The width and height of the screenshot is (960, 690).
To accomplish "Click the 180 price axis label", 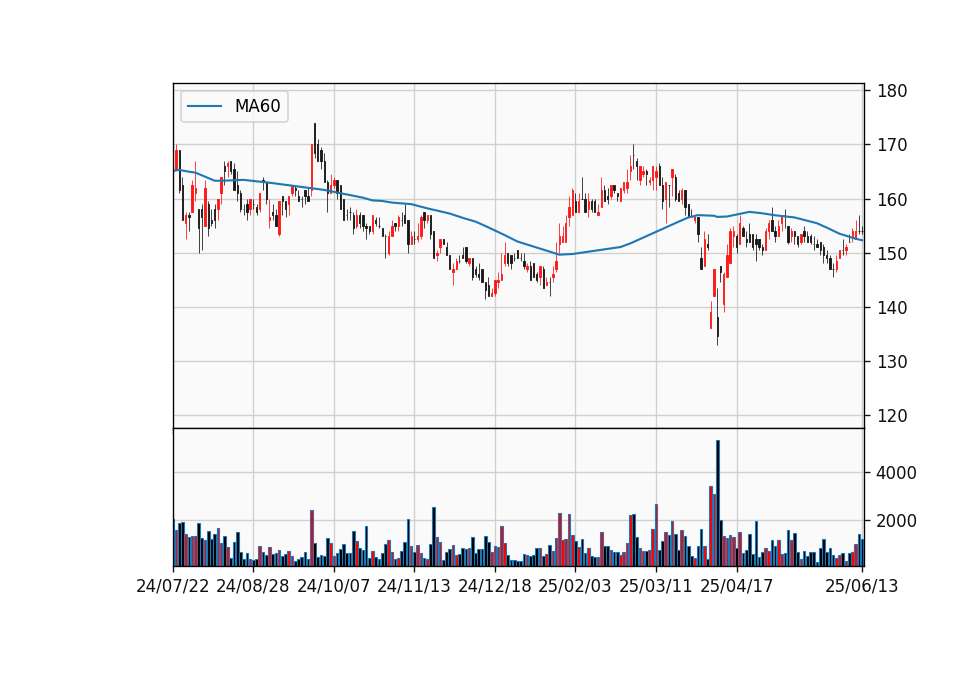I will click(892, 91).
